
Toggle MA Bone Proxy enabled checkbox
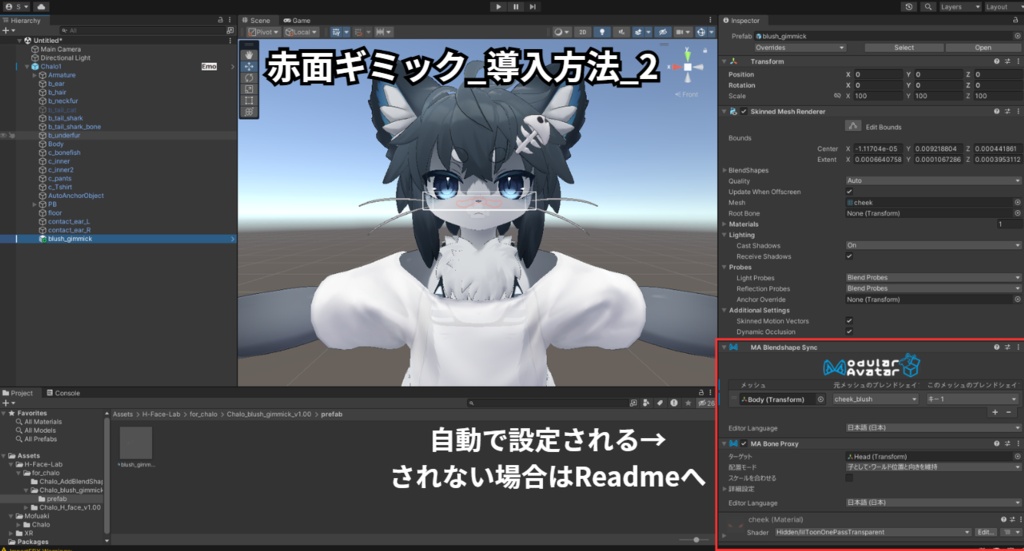pos(743,444)
